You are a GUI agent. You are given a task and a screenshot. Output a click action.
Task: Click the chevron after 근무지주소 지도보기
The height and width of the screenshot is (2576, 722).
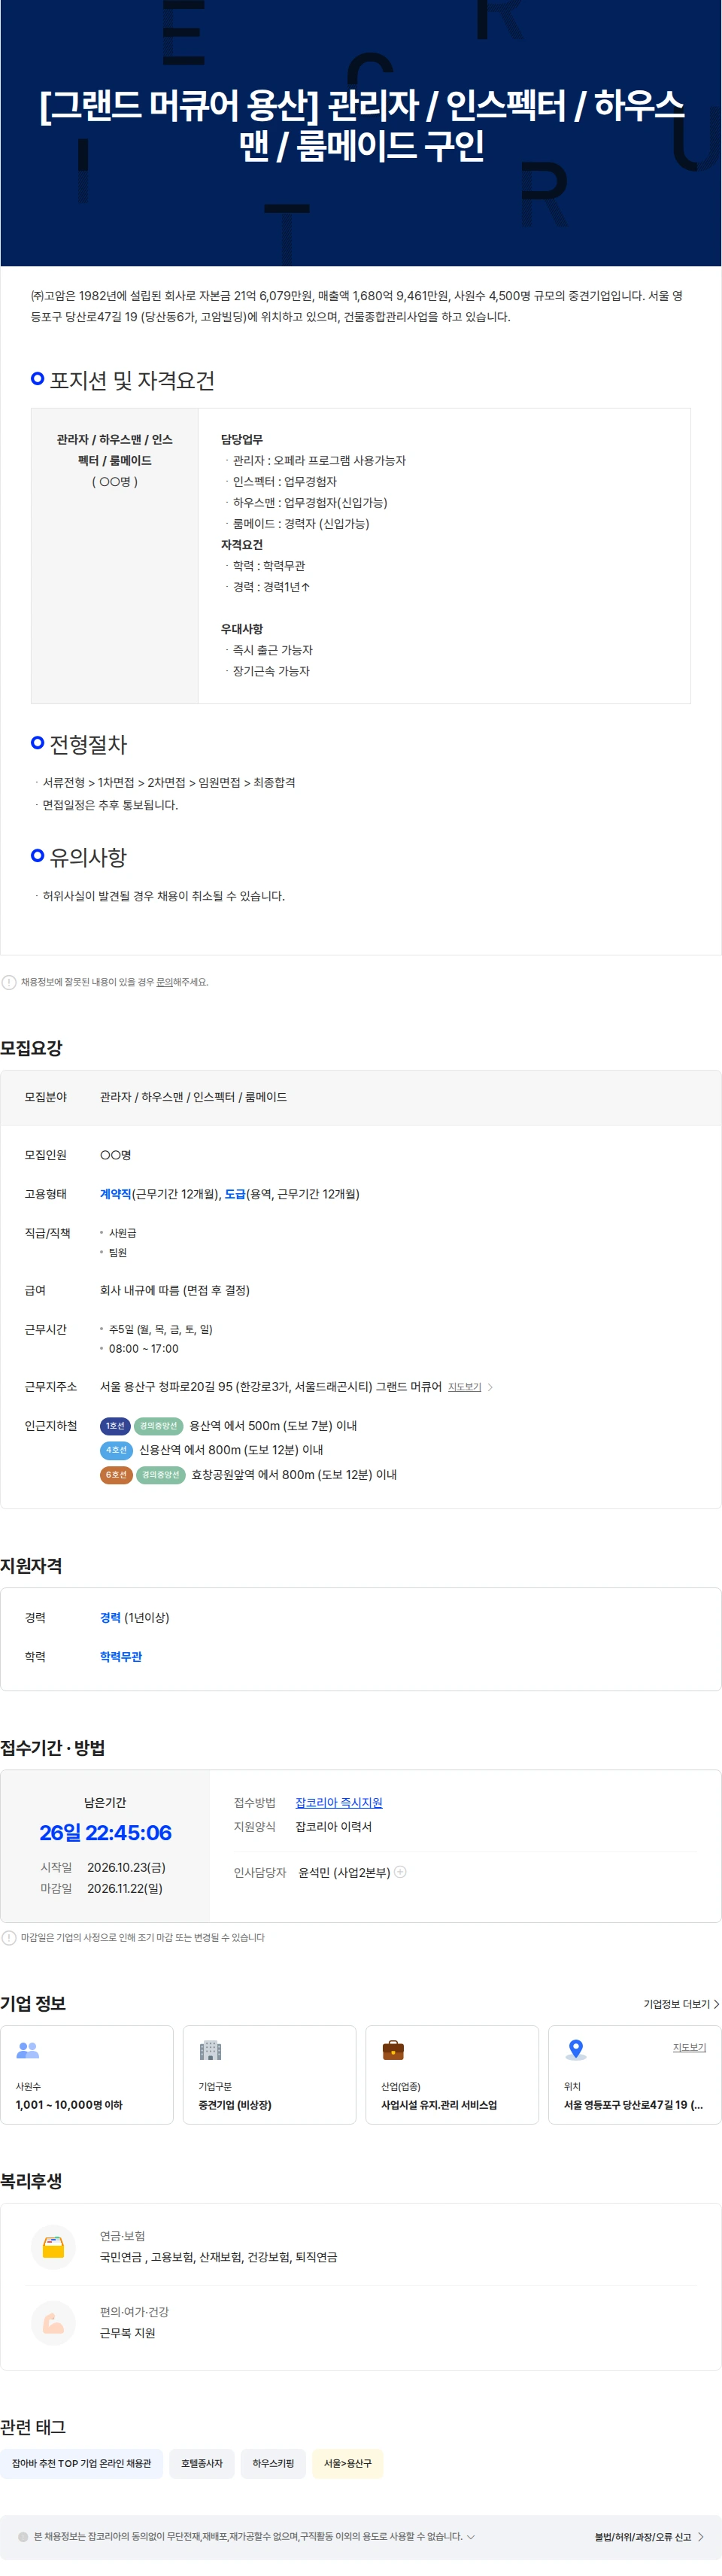(x=490, y=1387)
